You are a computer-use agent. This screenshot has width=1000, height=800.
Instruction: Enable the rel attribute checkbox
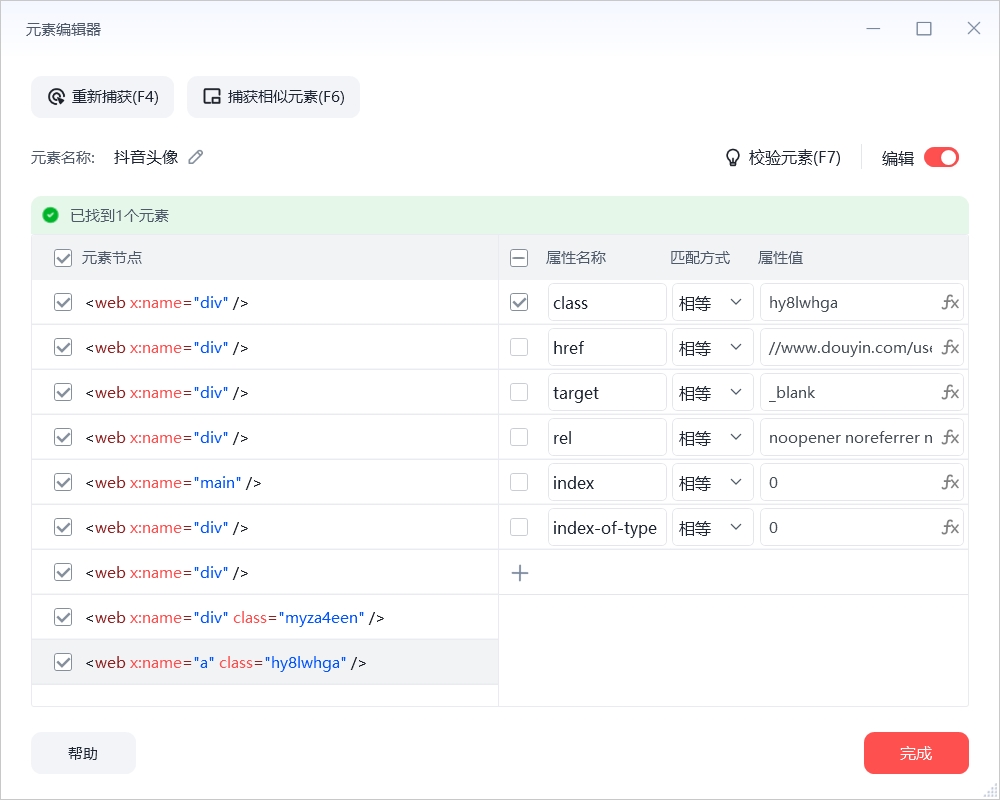click(519, 438)
